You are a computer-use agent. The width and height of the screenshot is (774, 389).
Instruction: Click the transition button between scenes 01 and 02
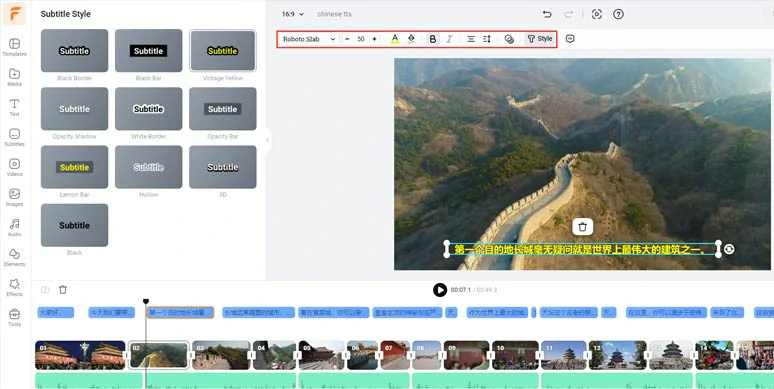(x=127, y=355)
